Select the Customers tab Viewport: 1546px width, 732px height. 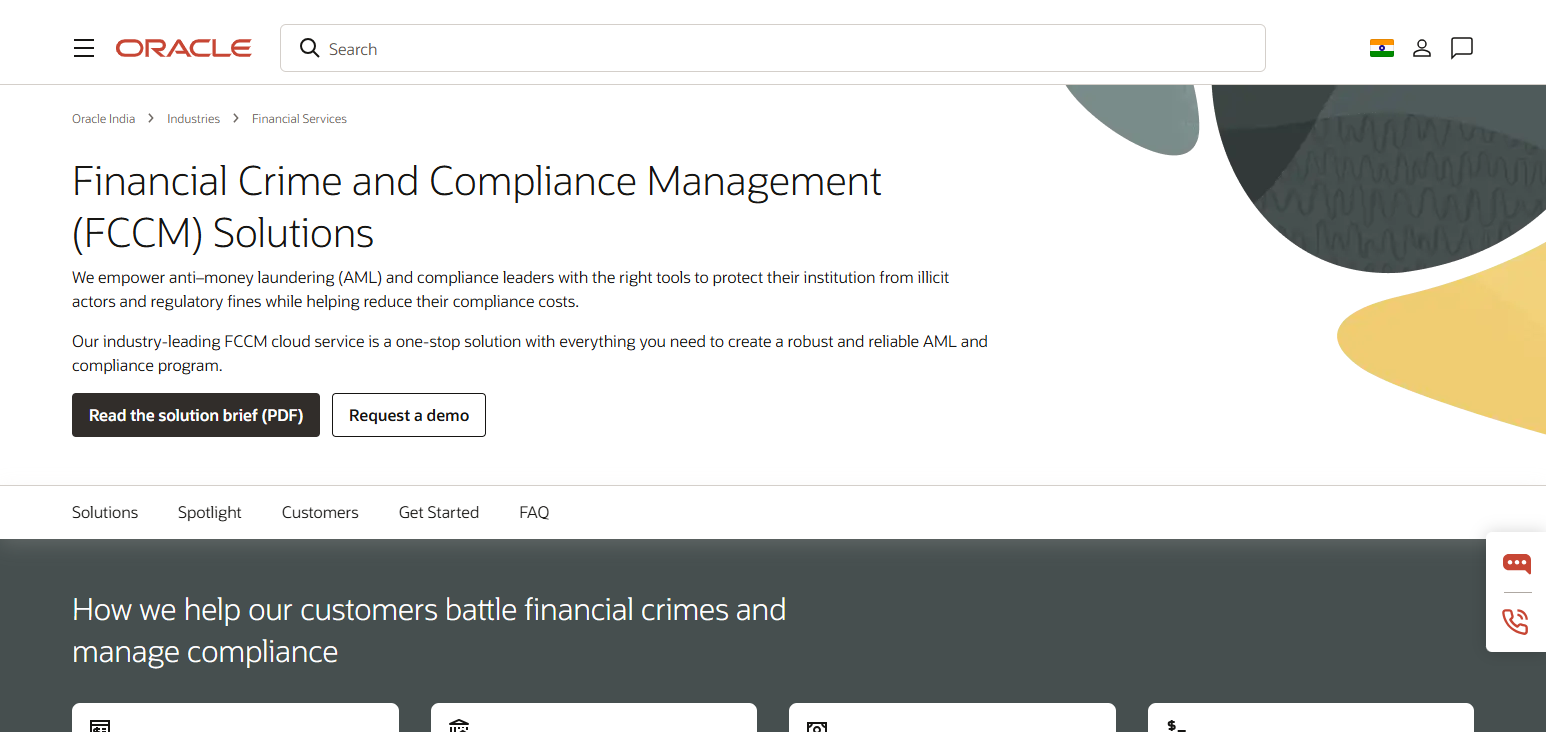coord(320,512)
